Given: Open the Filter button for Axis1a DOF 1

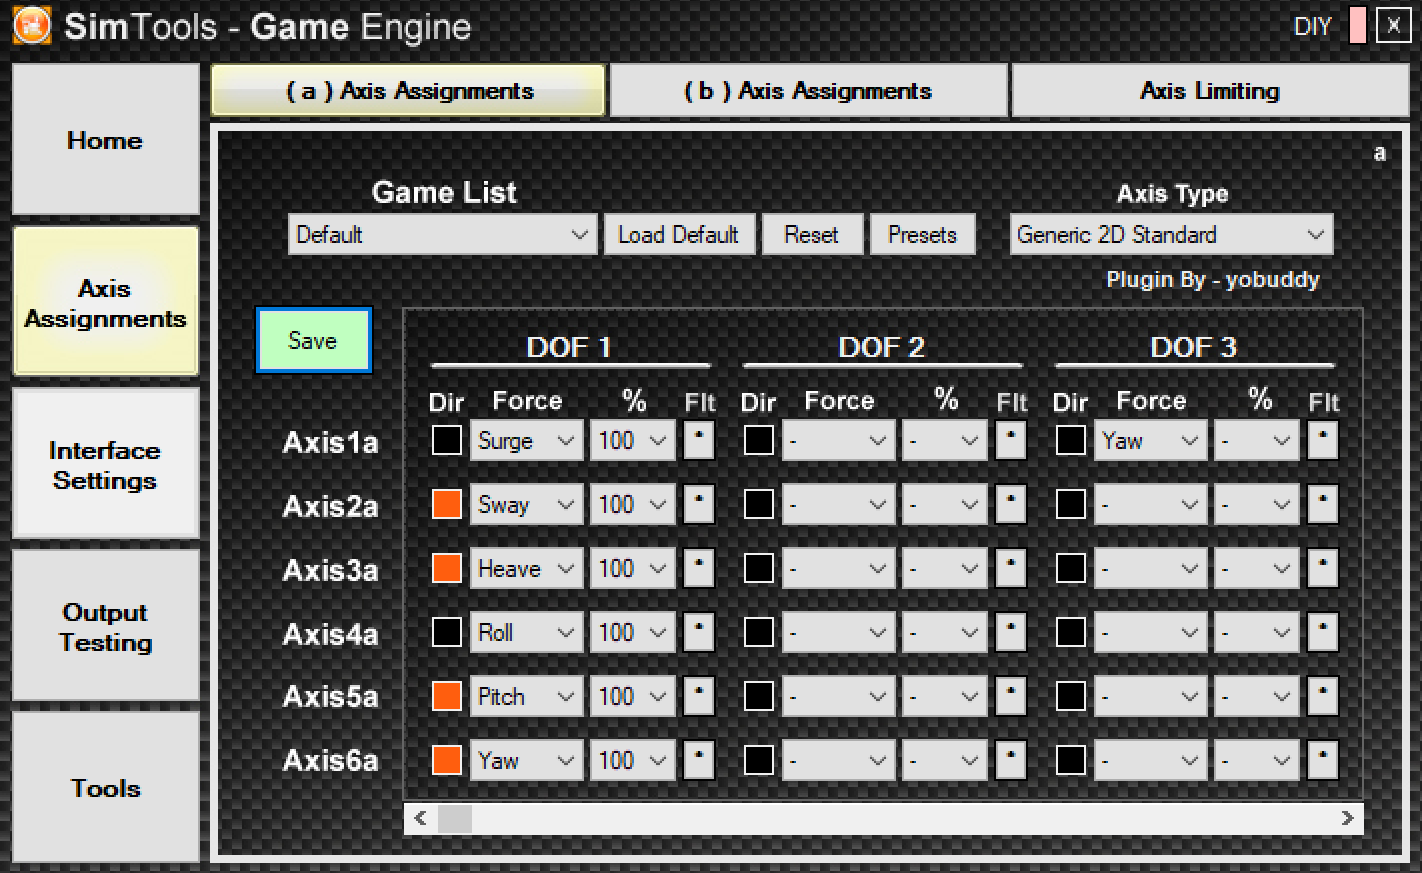Looking at the screenshot, I should click(699, 440).
